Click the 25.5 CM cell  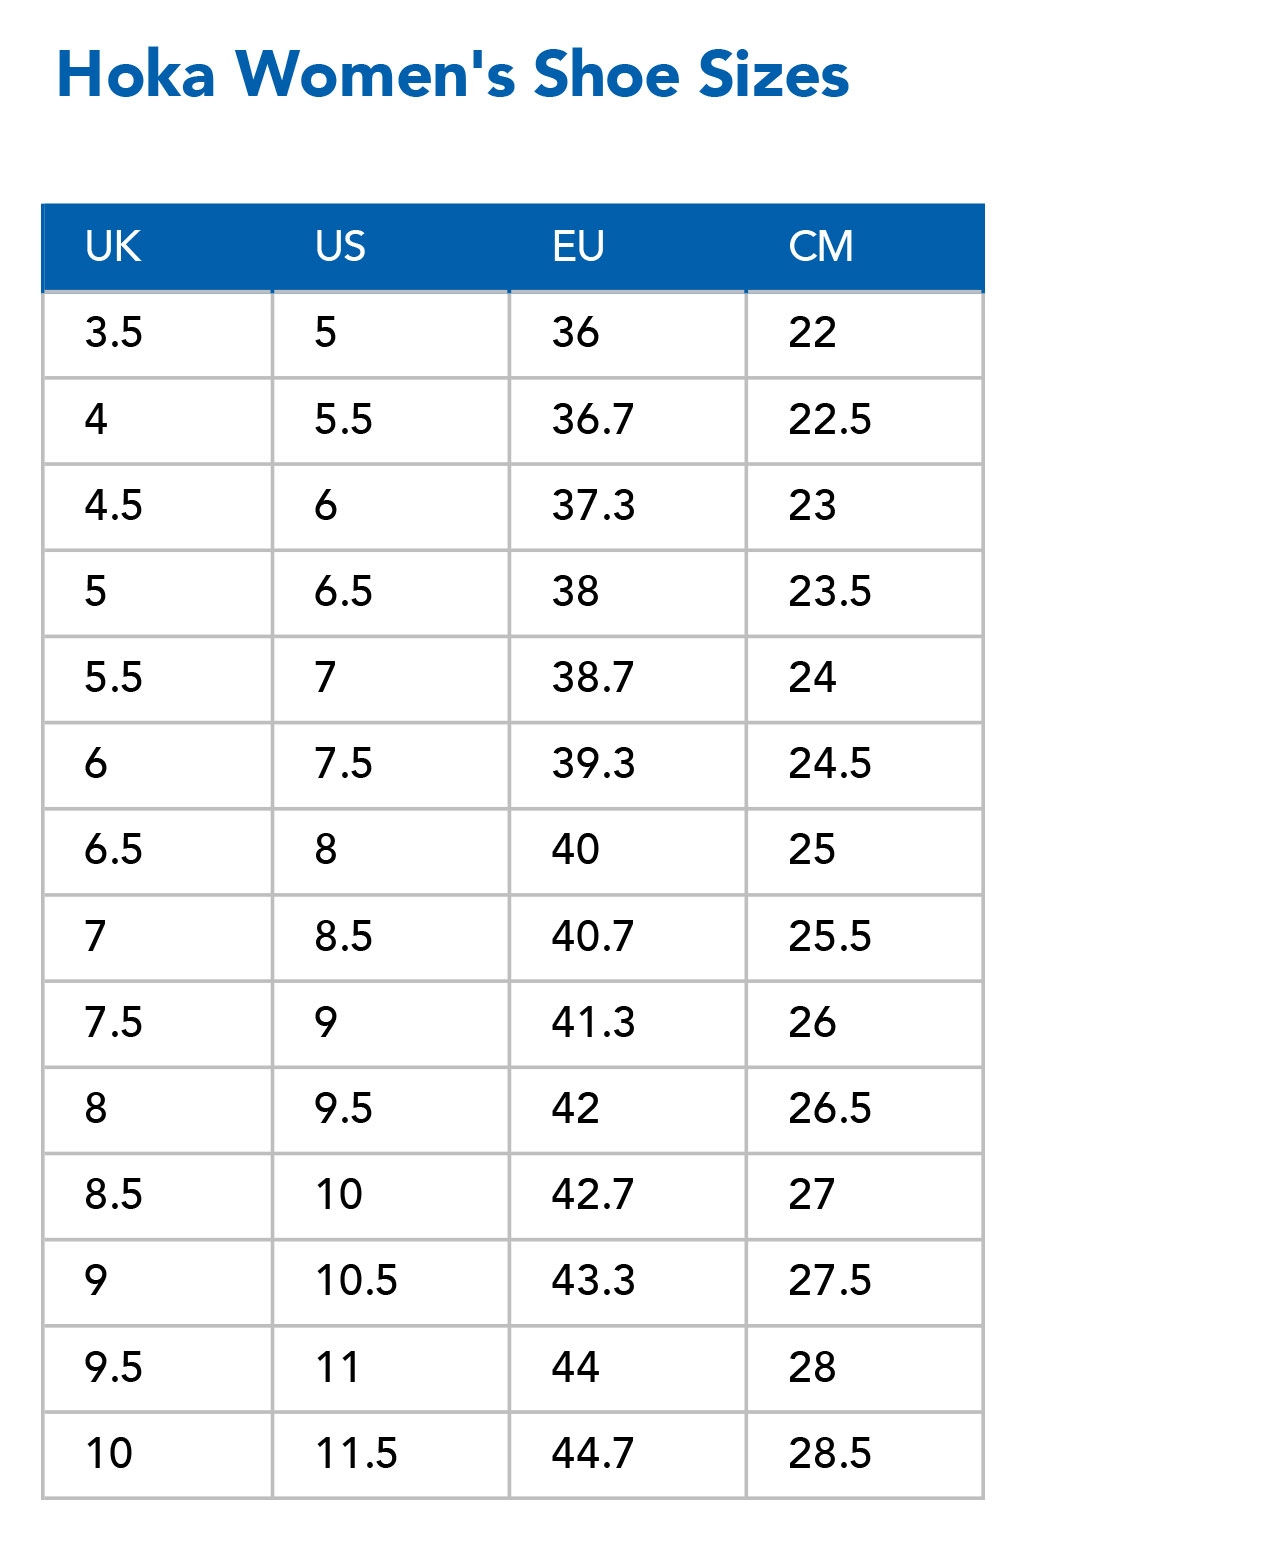(830, 937)
